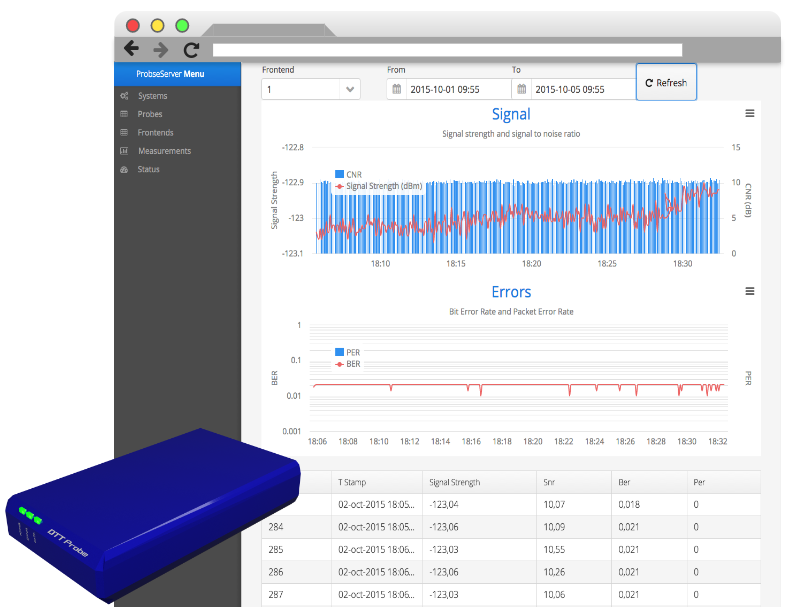Click the From date input field
The height and width of the screenshot is (607, 788).
tap(456, 89)
